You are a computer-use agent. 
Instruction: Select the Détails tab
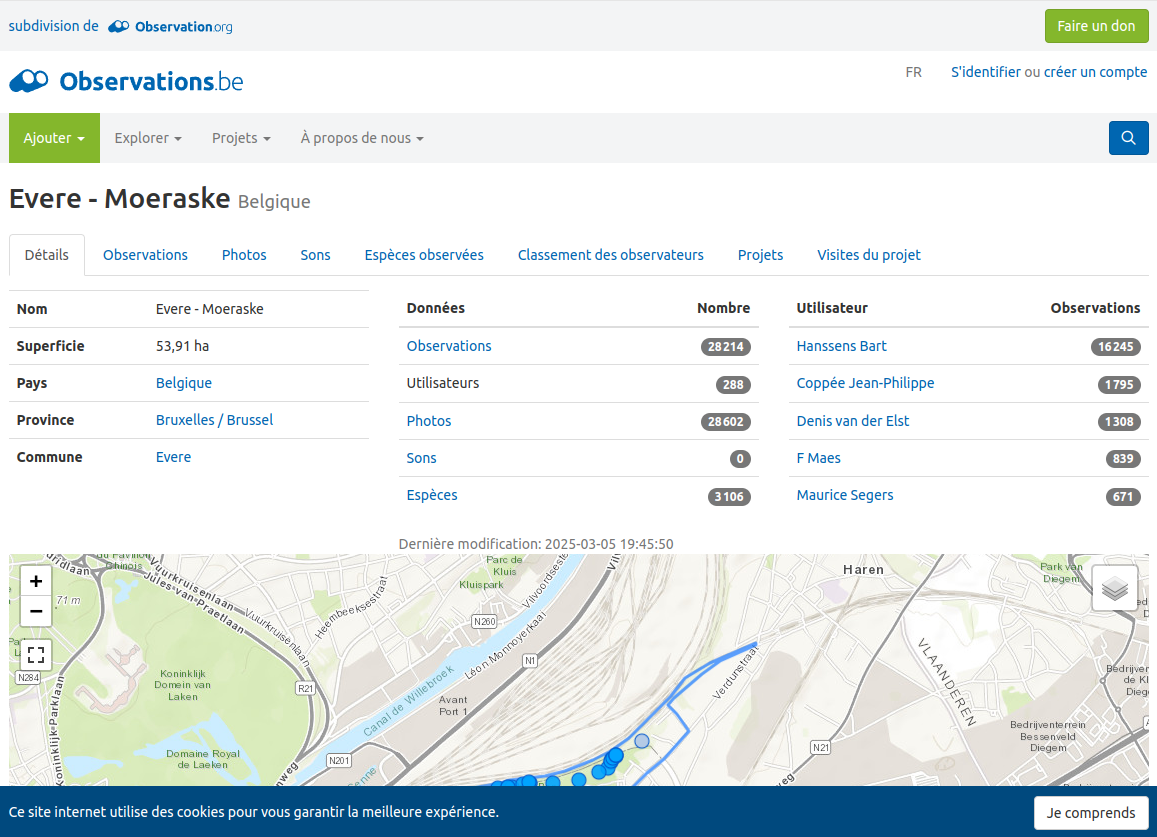[46, 255]
